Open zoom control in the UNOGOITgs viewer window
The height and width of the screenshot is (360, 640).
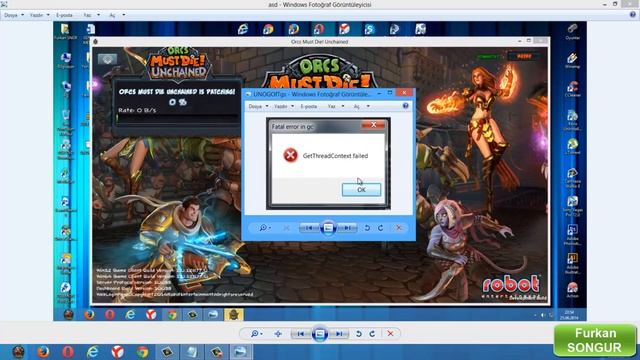265,228
